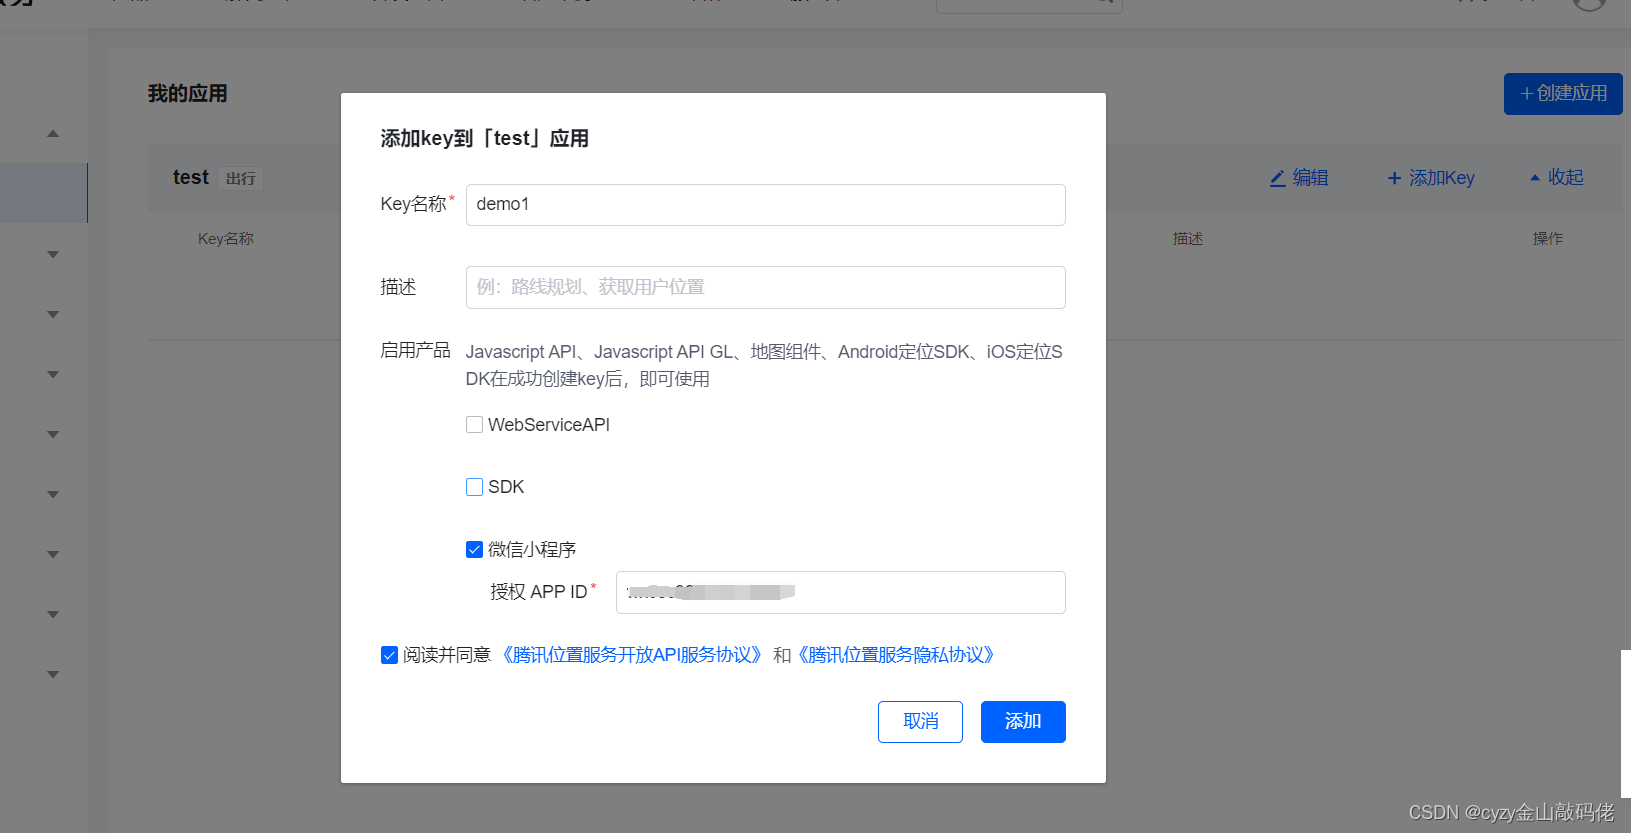Tick the SDK checkbox

[x=474, y=487]
